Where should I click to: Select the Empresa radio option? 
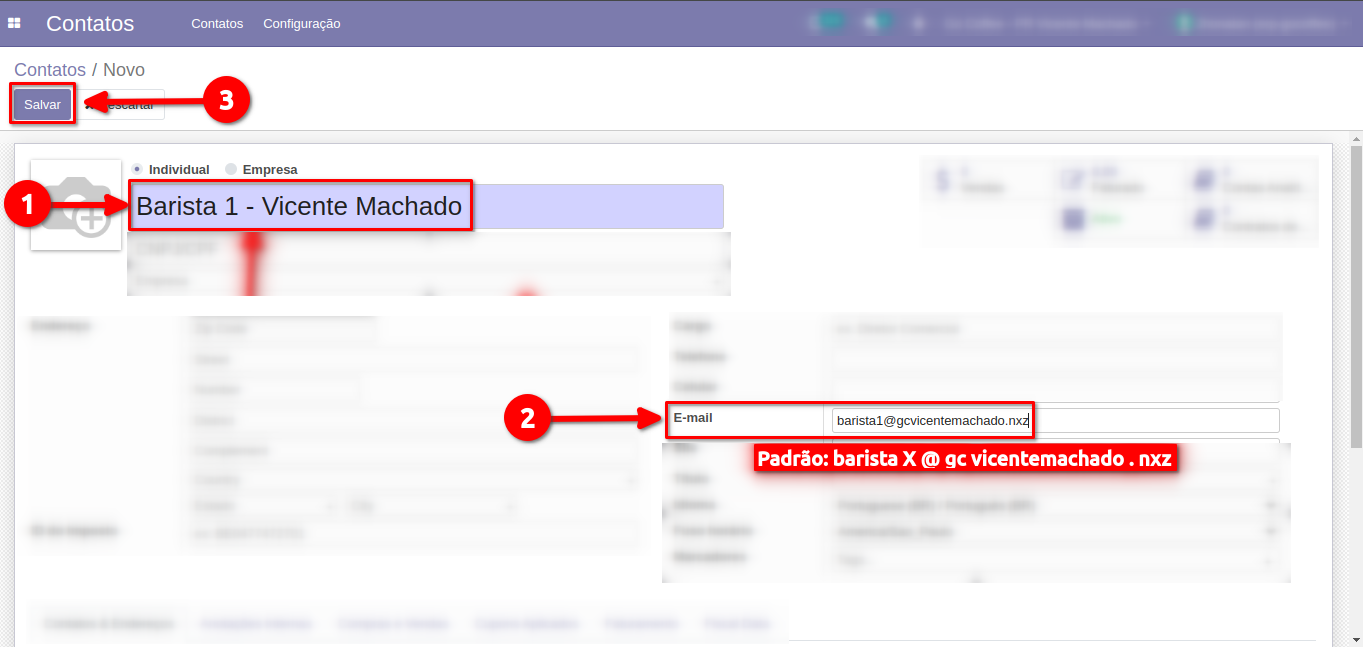pyautogui.click(x=231, y=170)
